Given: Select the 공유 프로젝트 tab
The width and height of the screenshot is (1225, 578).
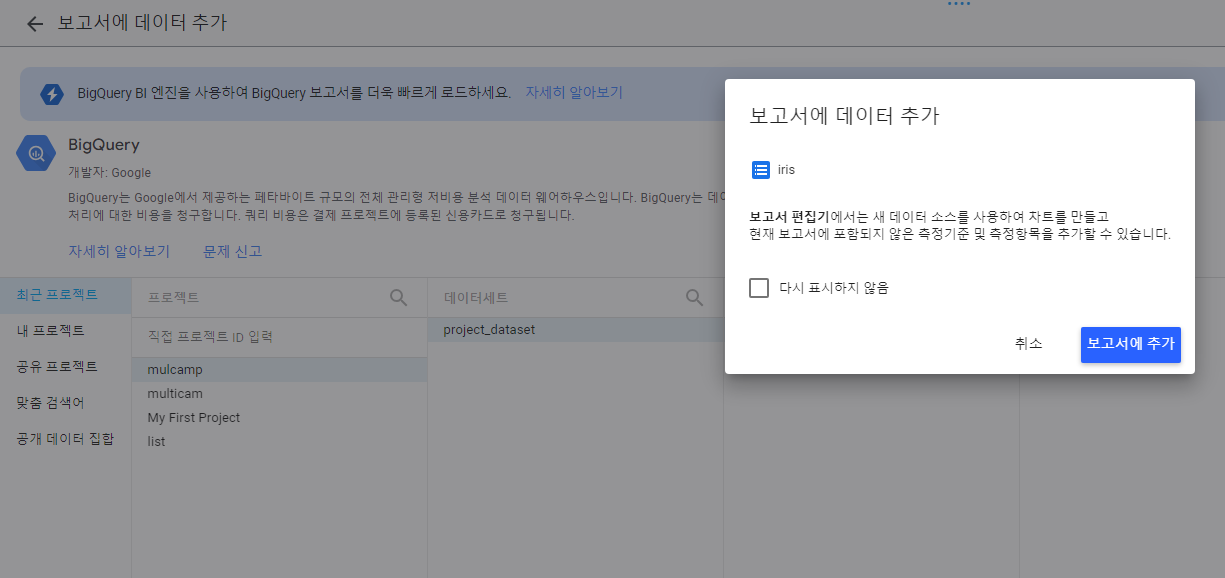Looking at the screenshot, I should pos(66,366).
